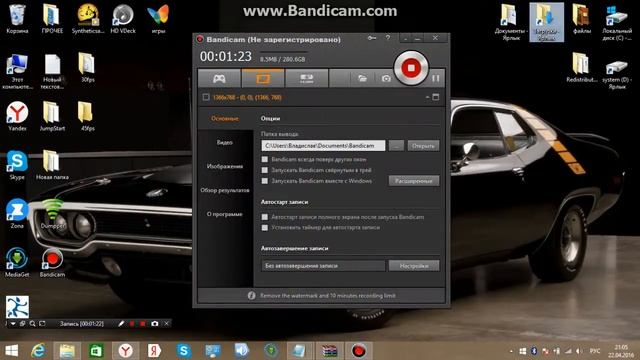Select the Zona desktop icon

tap(17, 213)
